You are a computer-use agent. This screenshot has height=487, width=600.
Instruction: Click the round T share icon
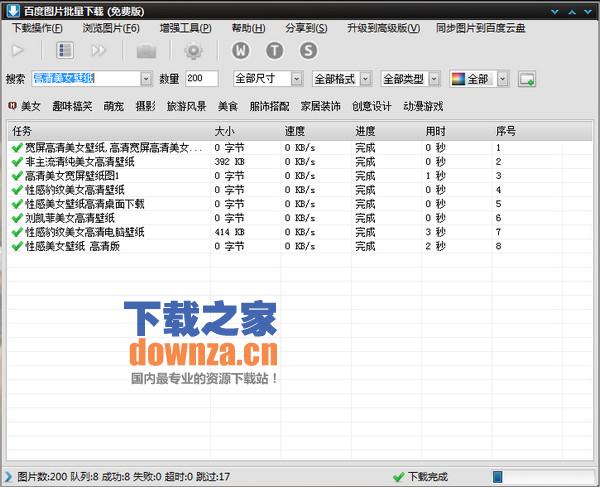(x=275, y=50)
